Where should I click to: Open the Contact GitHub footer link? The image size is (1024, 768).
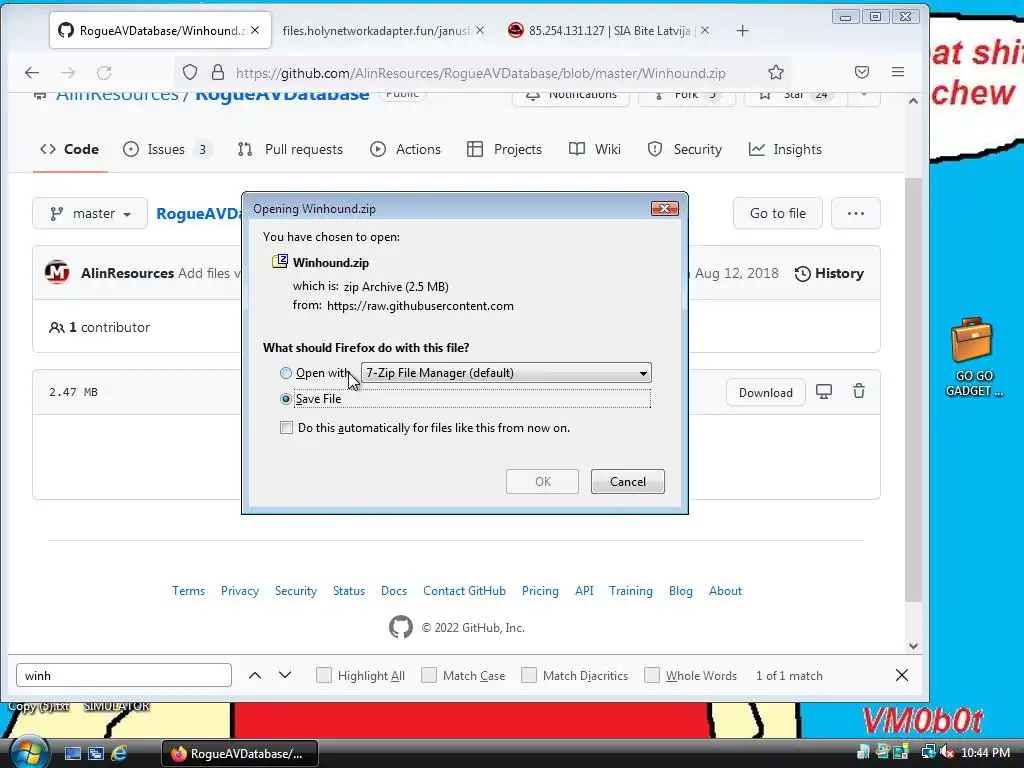tap(464, 591)
